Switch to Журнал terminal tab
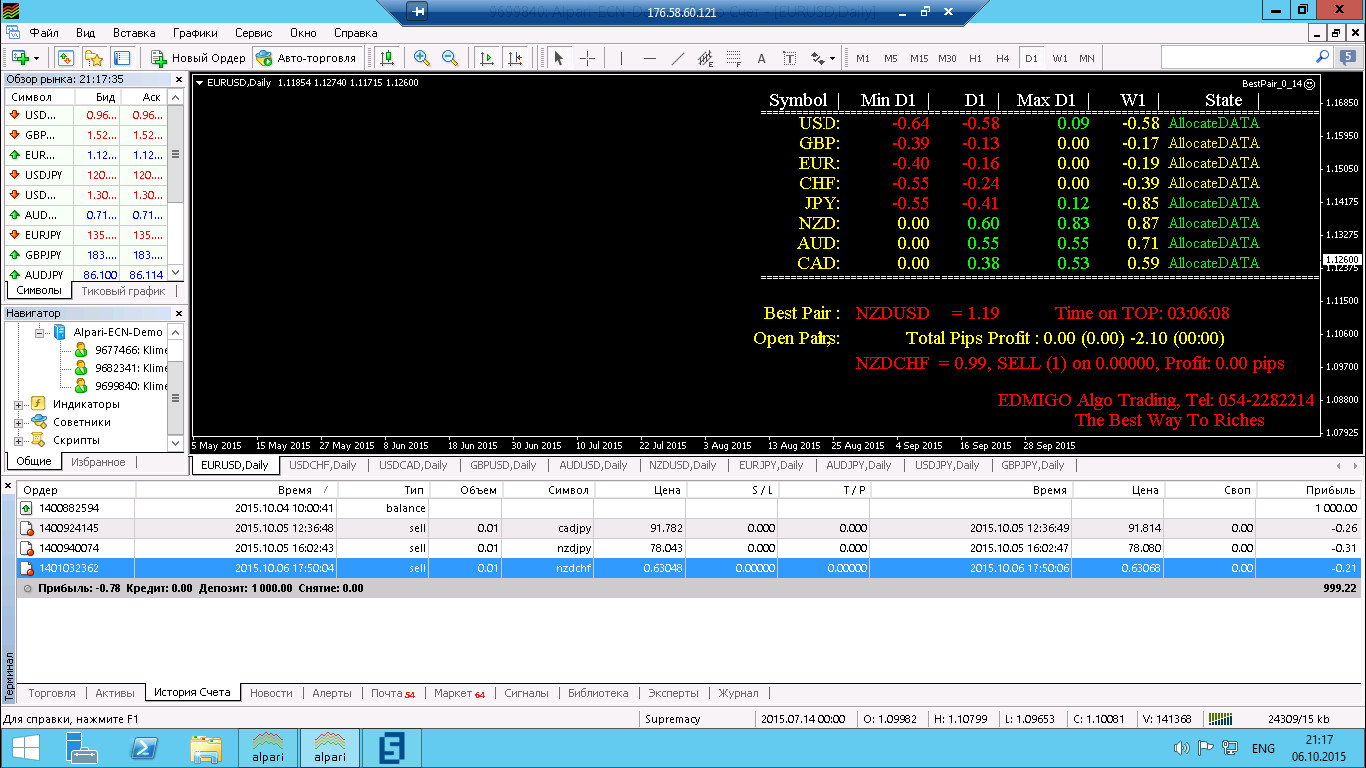 coord(738,693)
